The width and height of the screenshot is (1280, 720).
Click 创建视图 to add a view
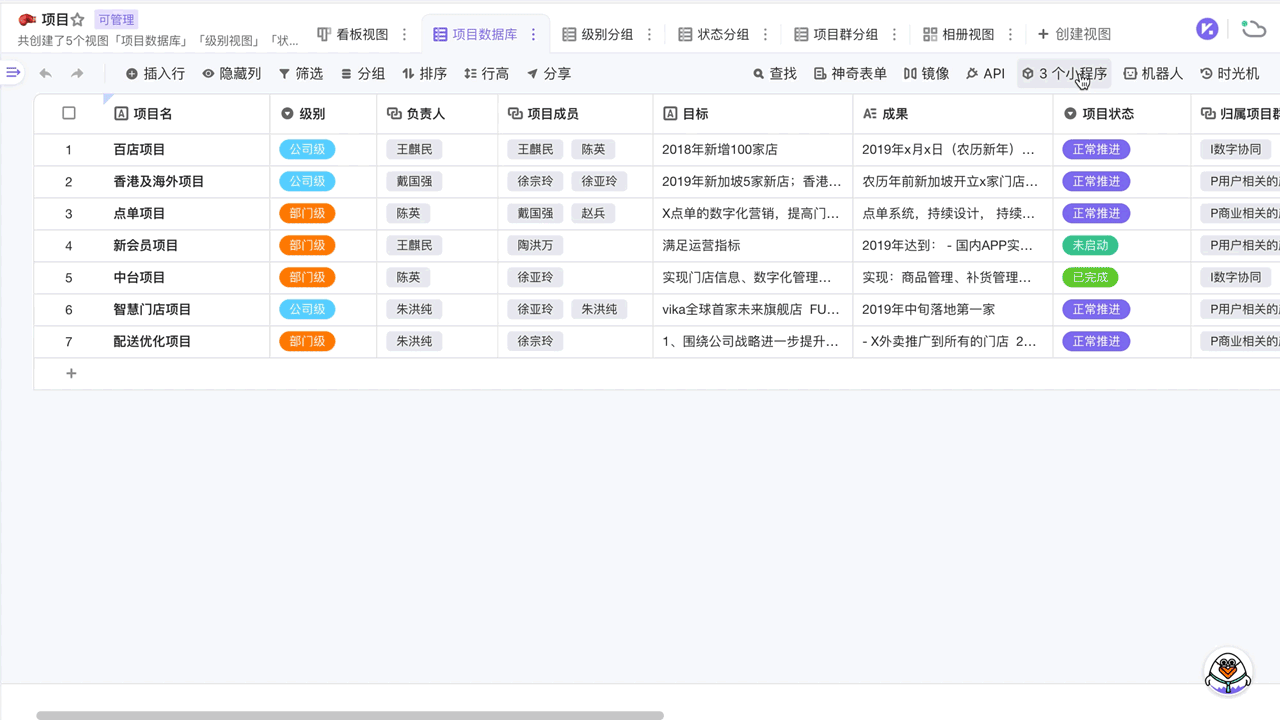[1074, 35]
